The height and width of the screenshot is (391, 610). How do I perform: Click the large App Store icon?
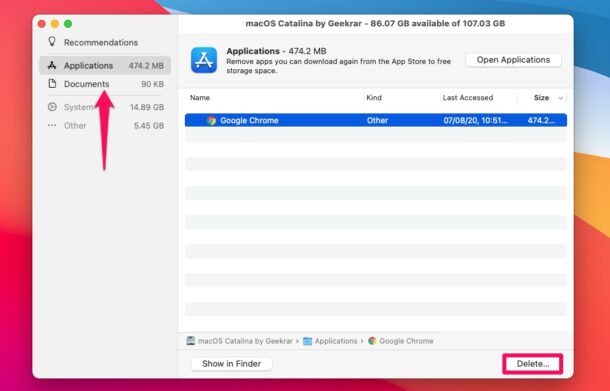pyautogui.click(x=204, y=60)
